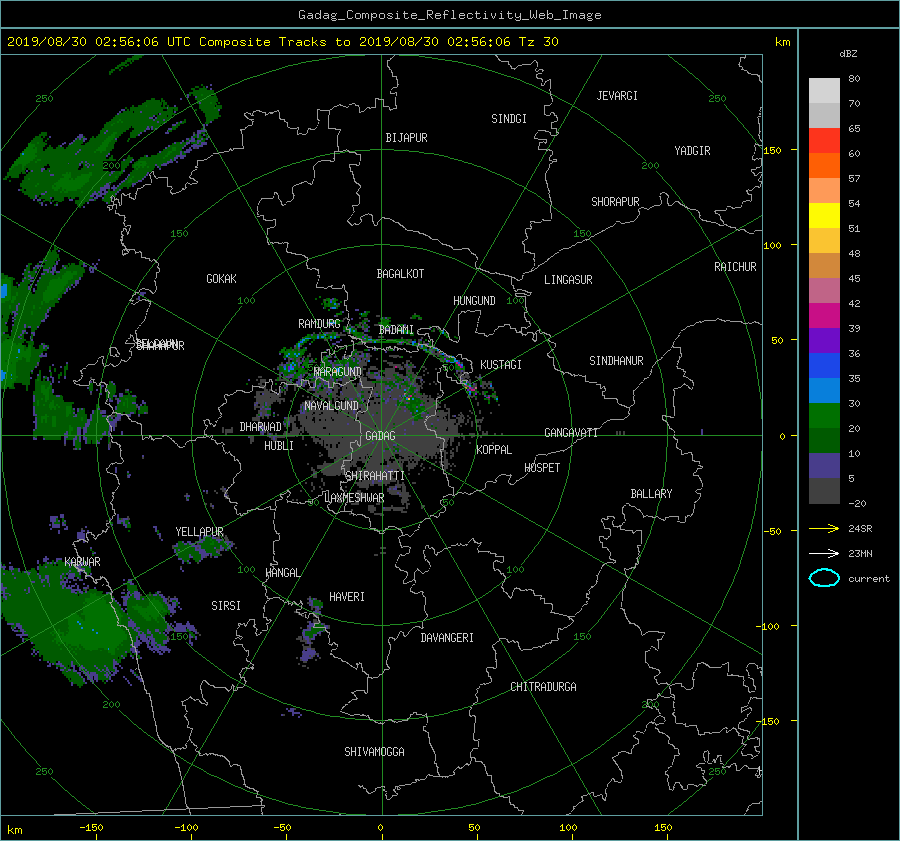Click the LINGASUR city label
The width and height of the screenshot is (900, 841).
point(568,280)
